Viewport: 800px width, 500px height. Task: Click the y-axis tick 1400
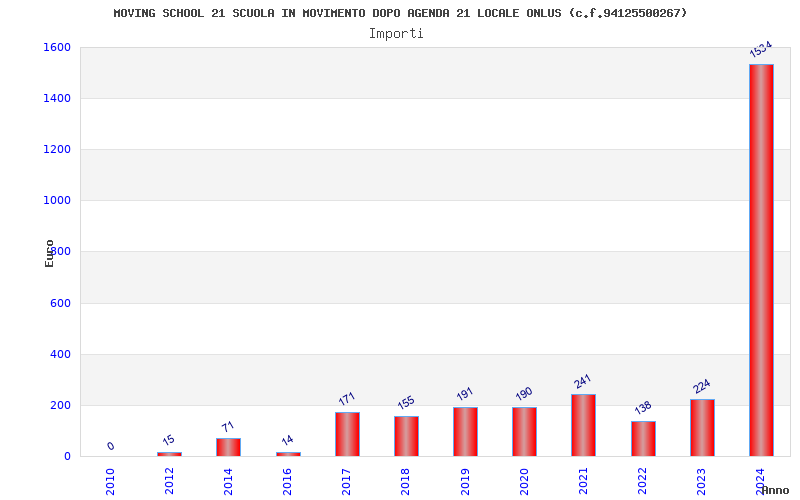click(x=57, y=98)
